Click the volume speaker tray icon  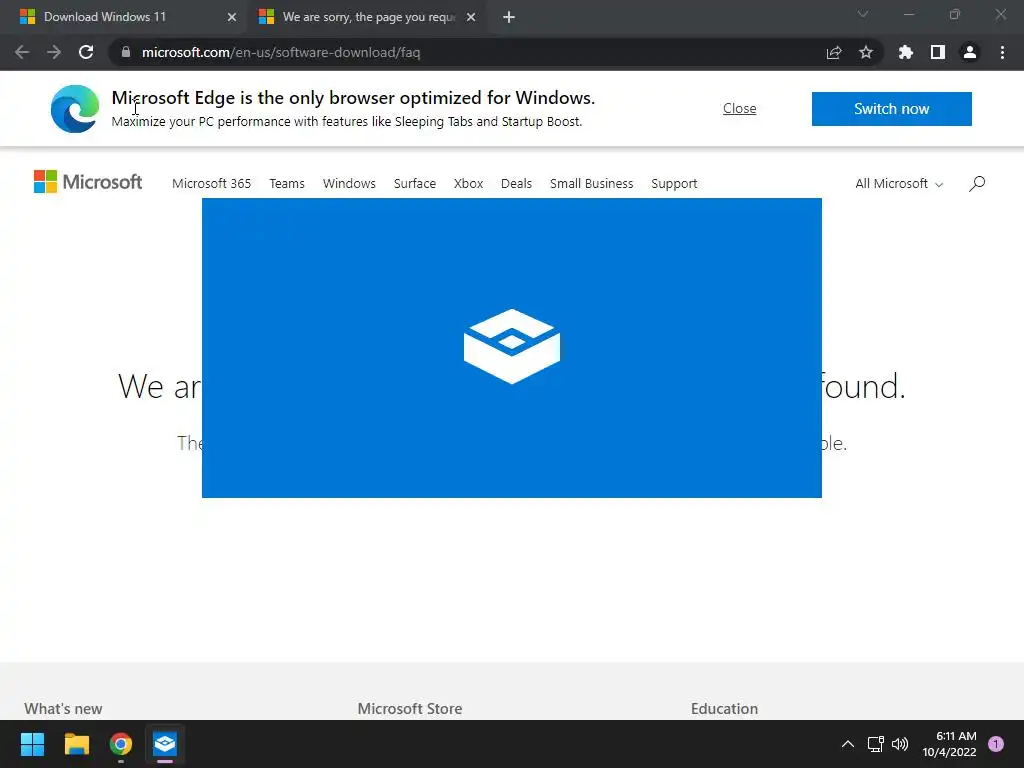tap(900, 744)
